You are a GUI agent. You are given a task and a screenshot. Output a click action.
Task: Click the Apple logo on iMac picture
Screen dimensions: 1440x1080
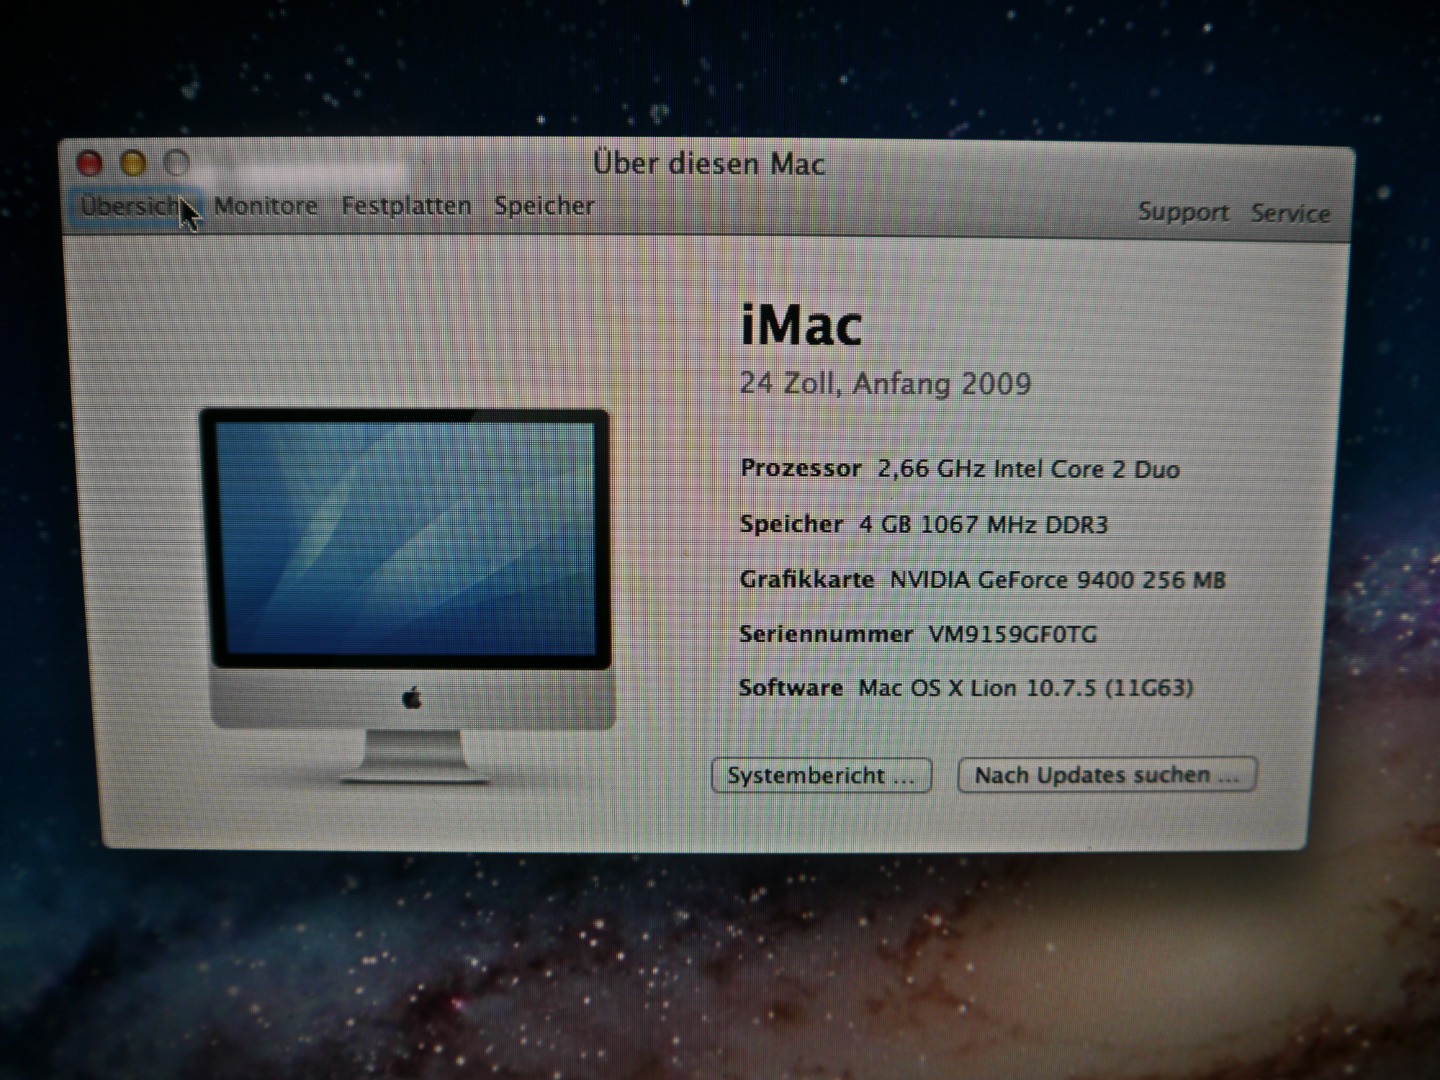(411, 698)
